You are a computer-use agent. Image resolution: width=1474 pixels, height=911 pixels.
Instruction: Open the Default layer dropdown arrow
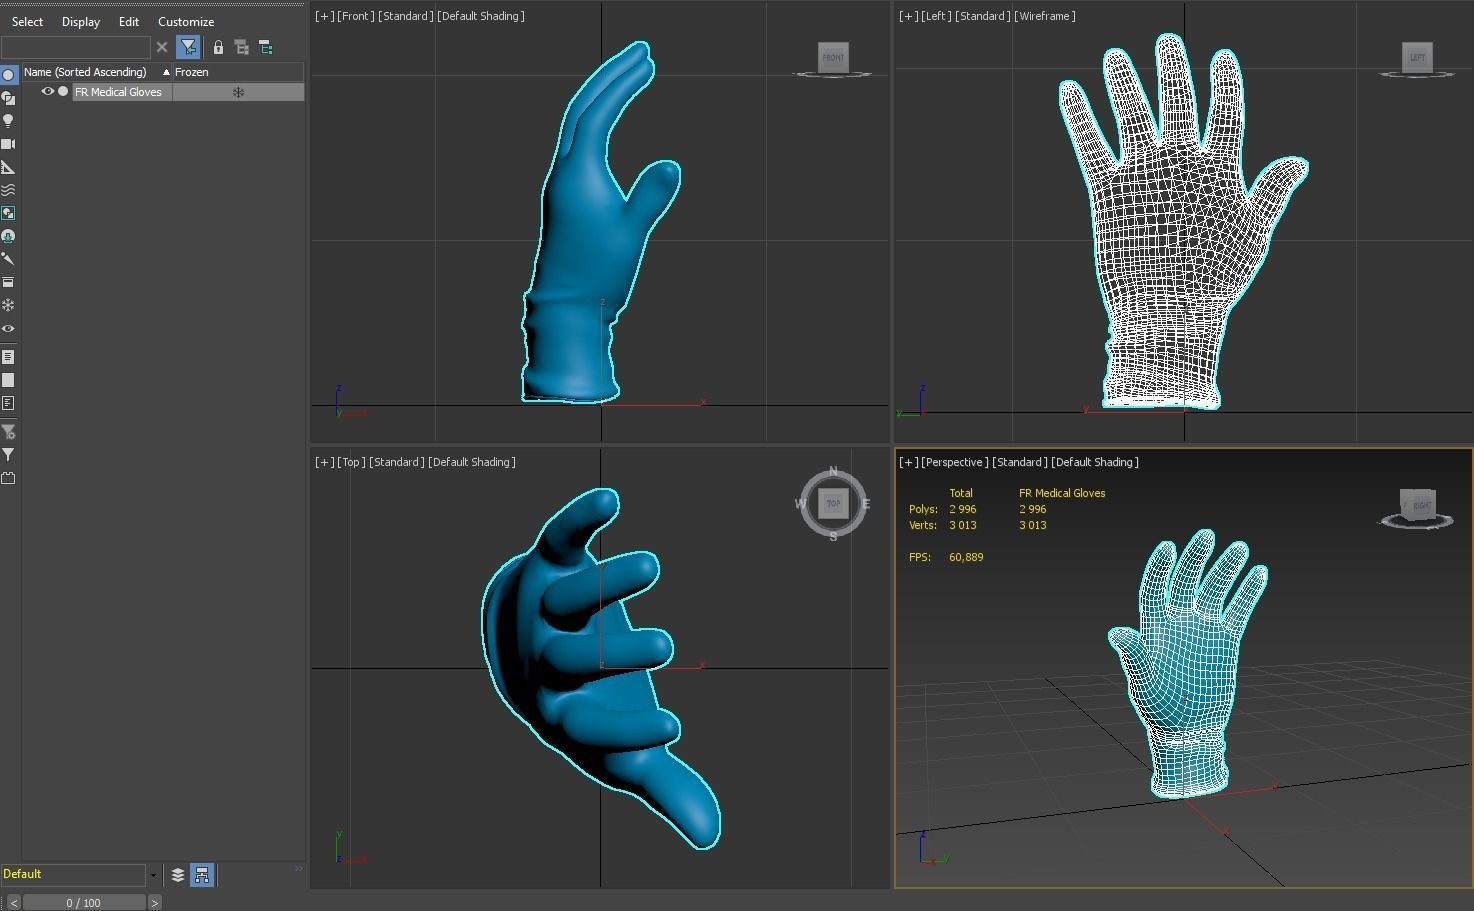click(153, 875)
